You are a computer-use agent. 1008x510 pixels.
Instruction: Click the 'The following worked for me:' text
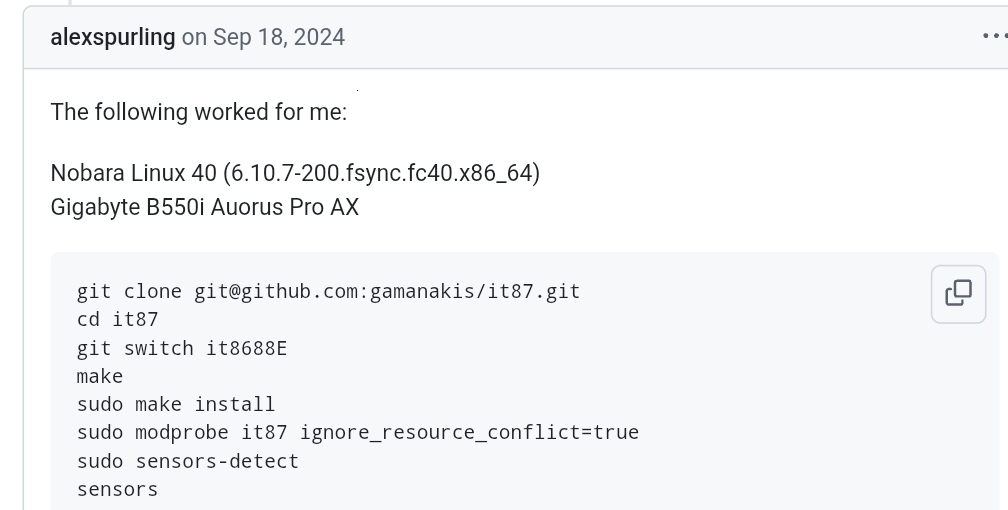[199, 112]
